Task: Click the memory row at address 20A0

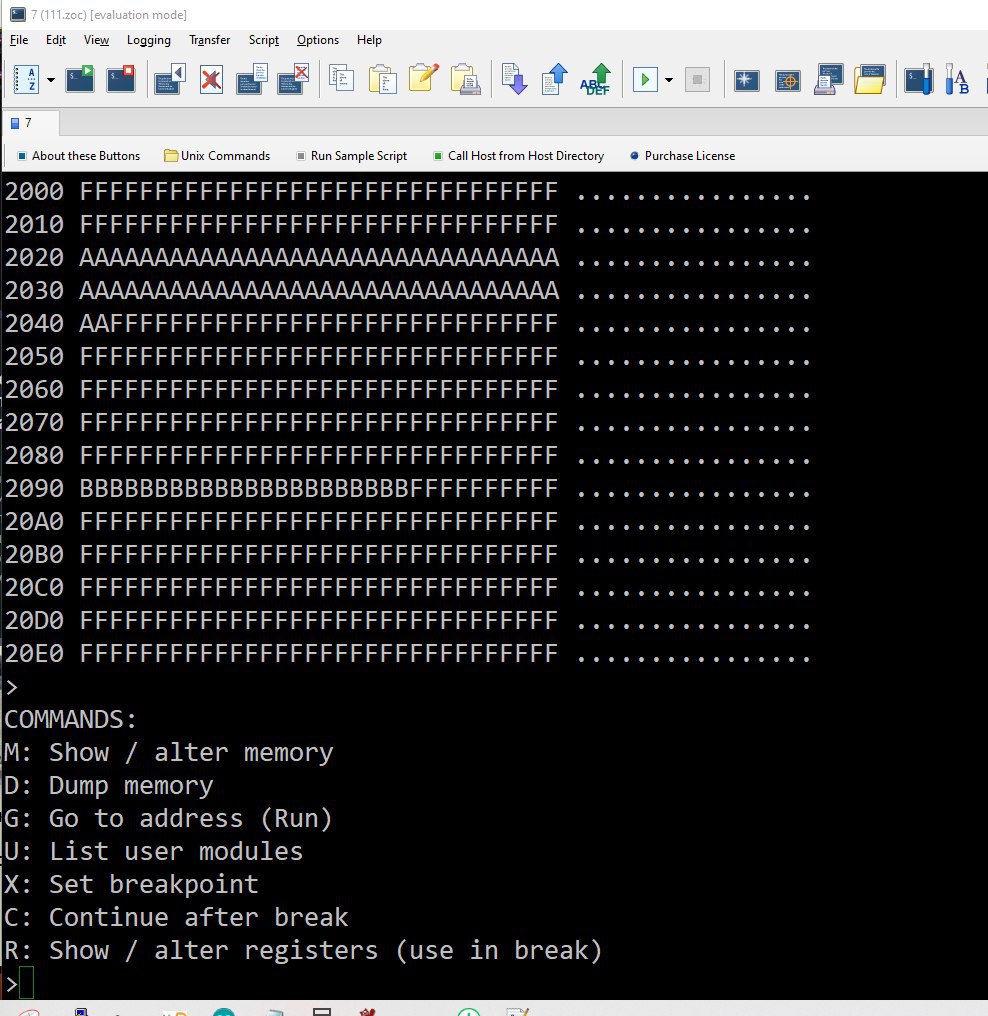Action: click(x=408, y=521)
